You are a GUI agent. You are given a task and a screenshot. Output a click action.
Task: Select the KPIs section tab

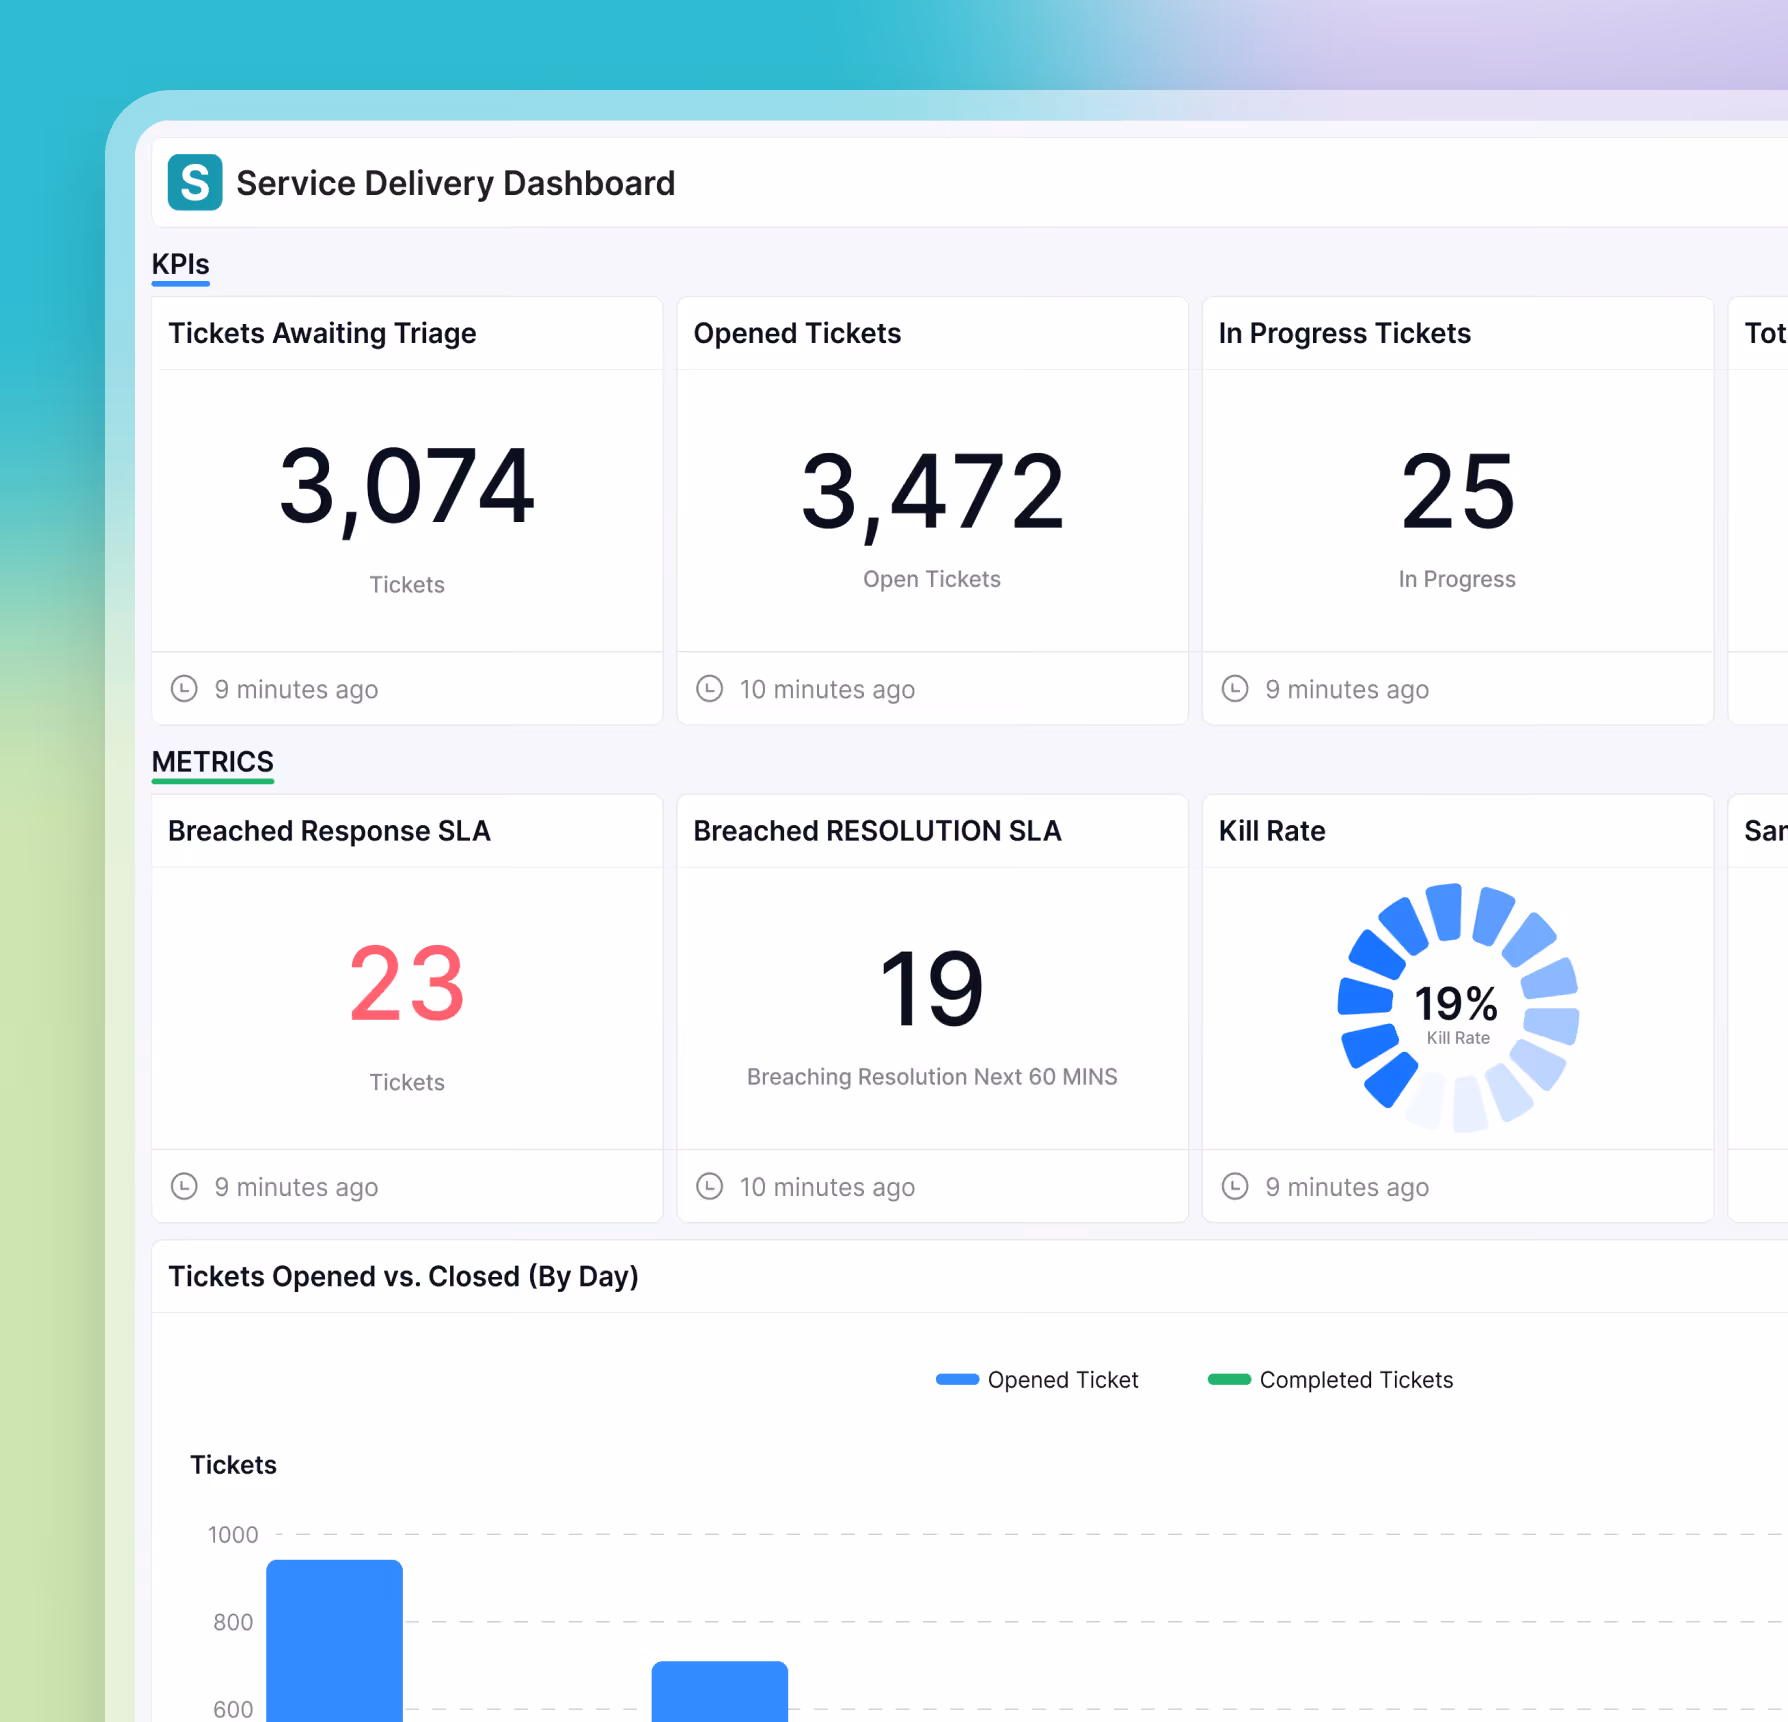coord(181,265)
